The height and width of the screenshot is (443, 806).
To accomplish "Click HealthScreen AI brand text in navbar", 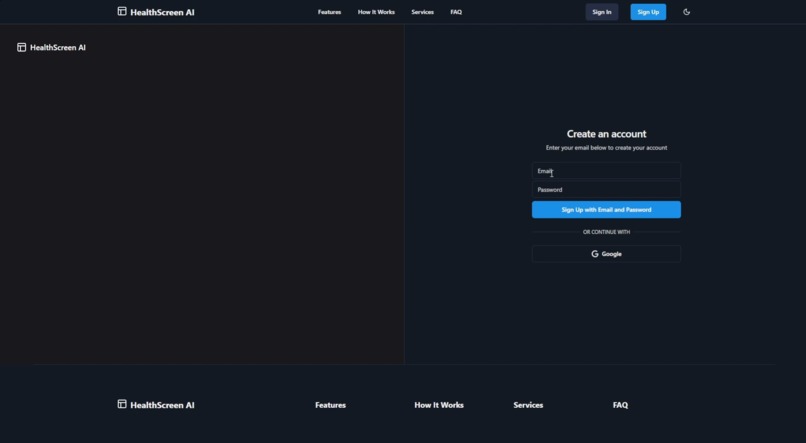I will pyautogui.click(x=162, y=12).
